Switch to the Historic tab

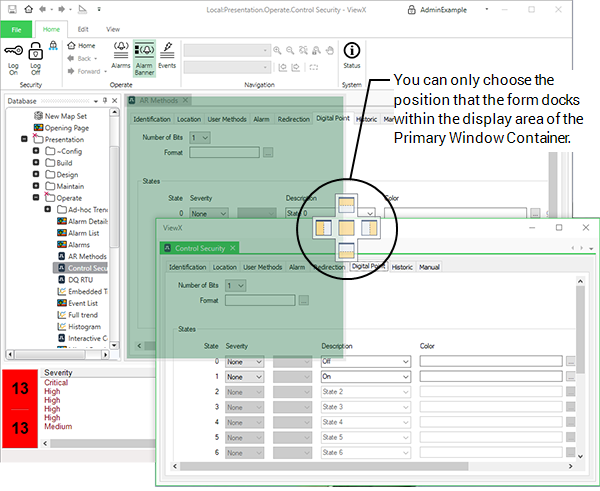click(402, 267)
